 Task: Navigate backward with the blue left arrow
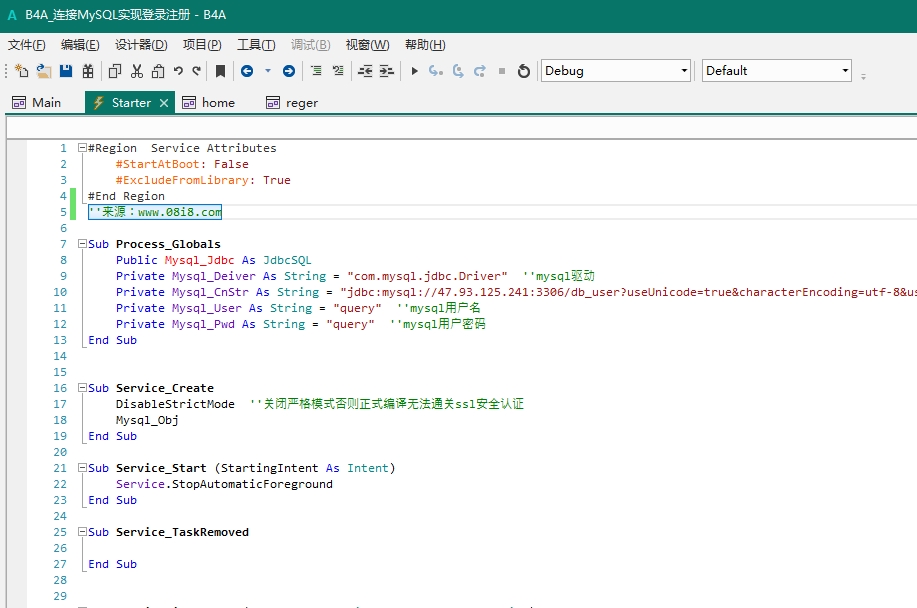pyautogui.click(x=246, y=71)
